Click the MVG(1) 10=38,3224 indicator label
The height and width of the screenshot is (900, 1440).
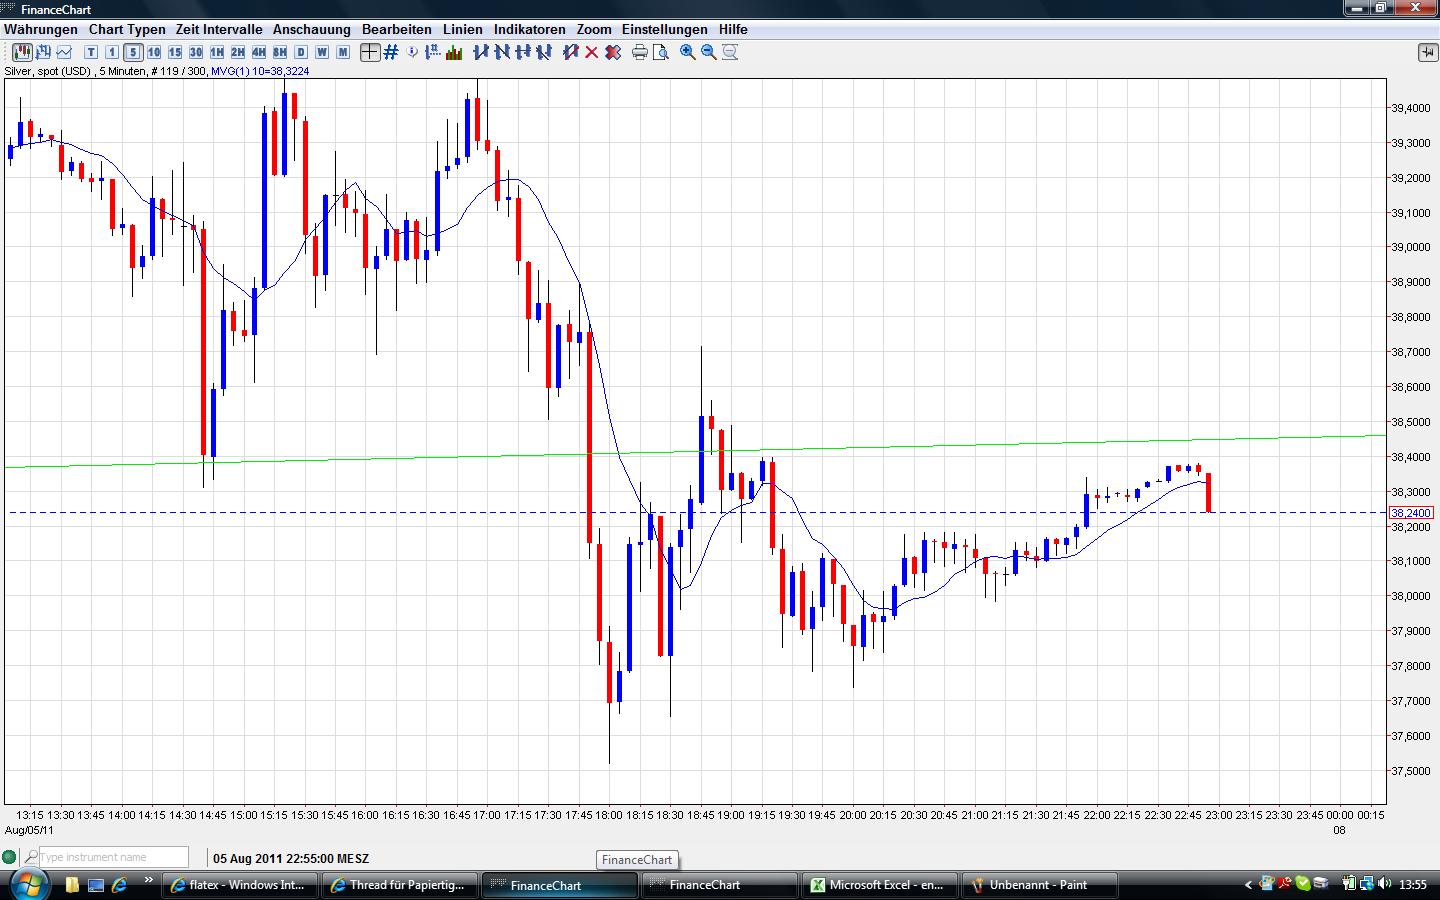[260, 71]
